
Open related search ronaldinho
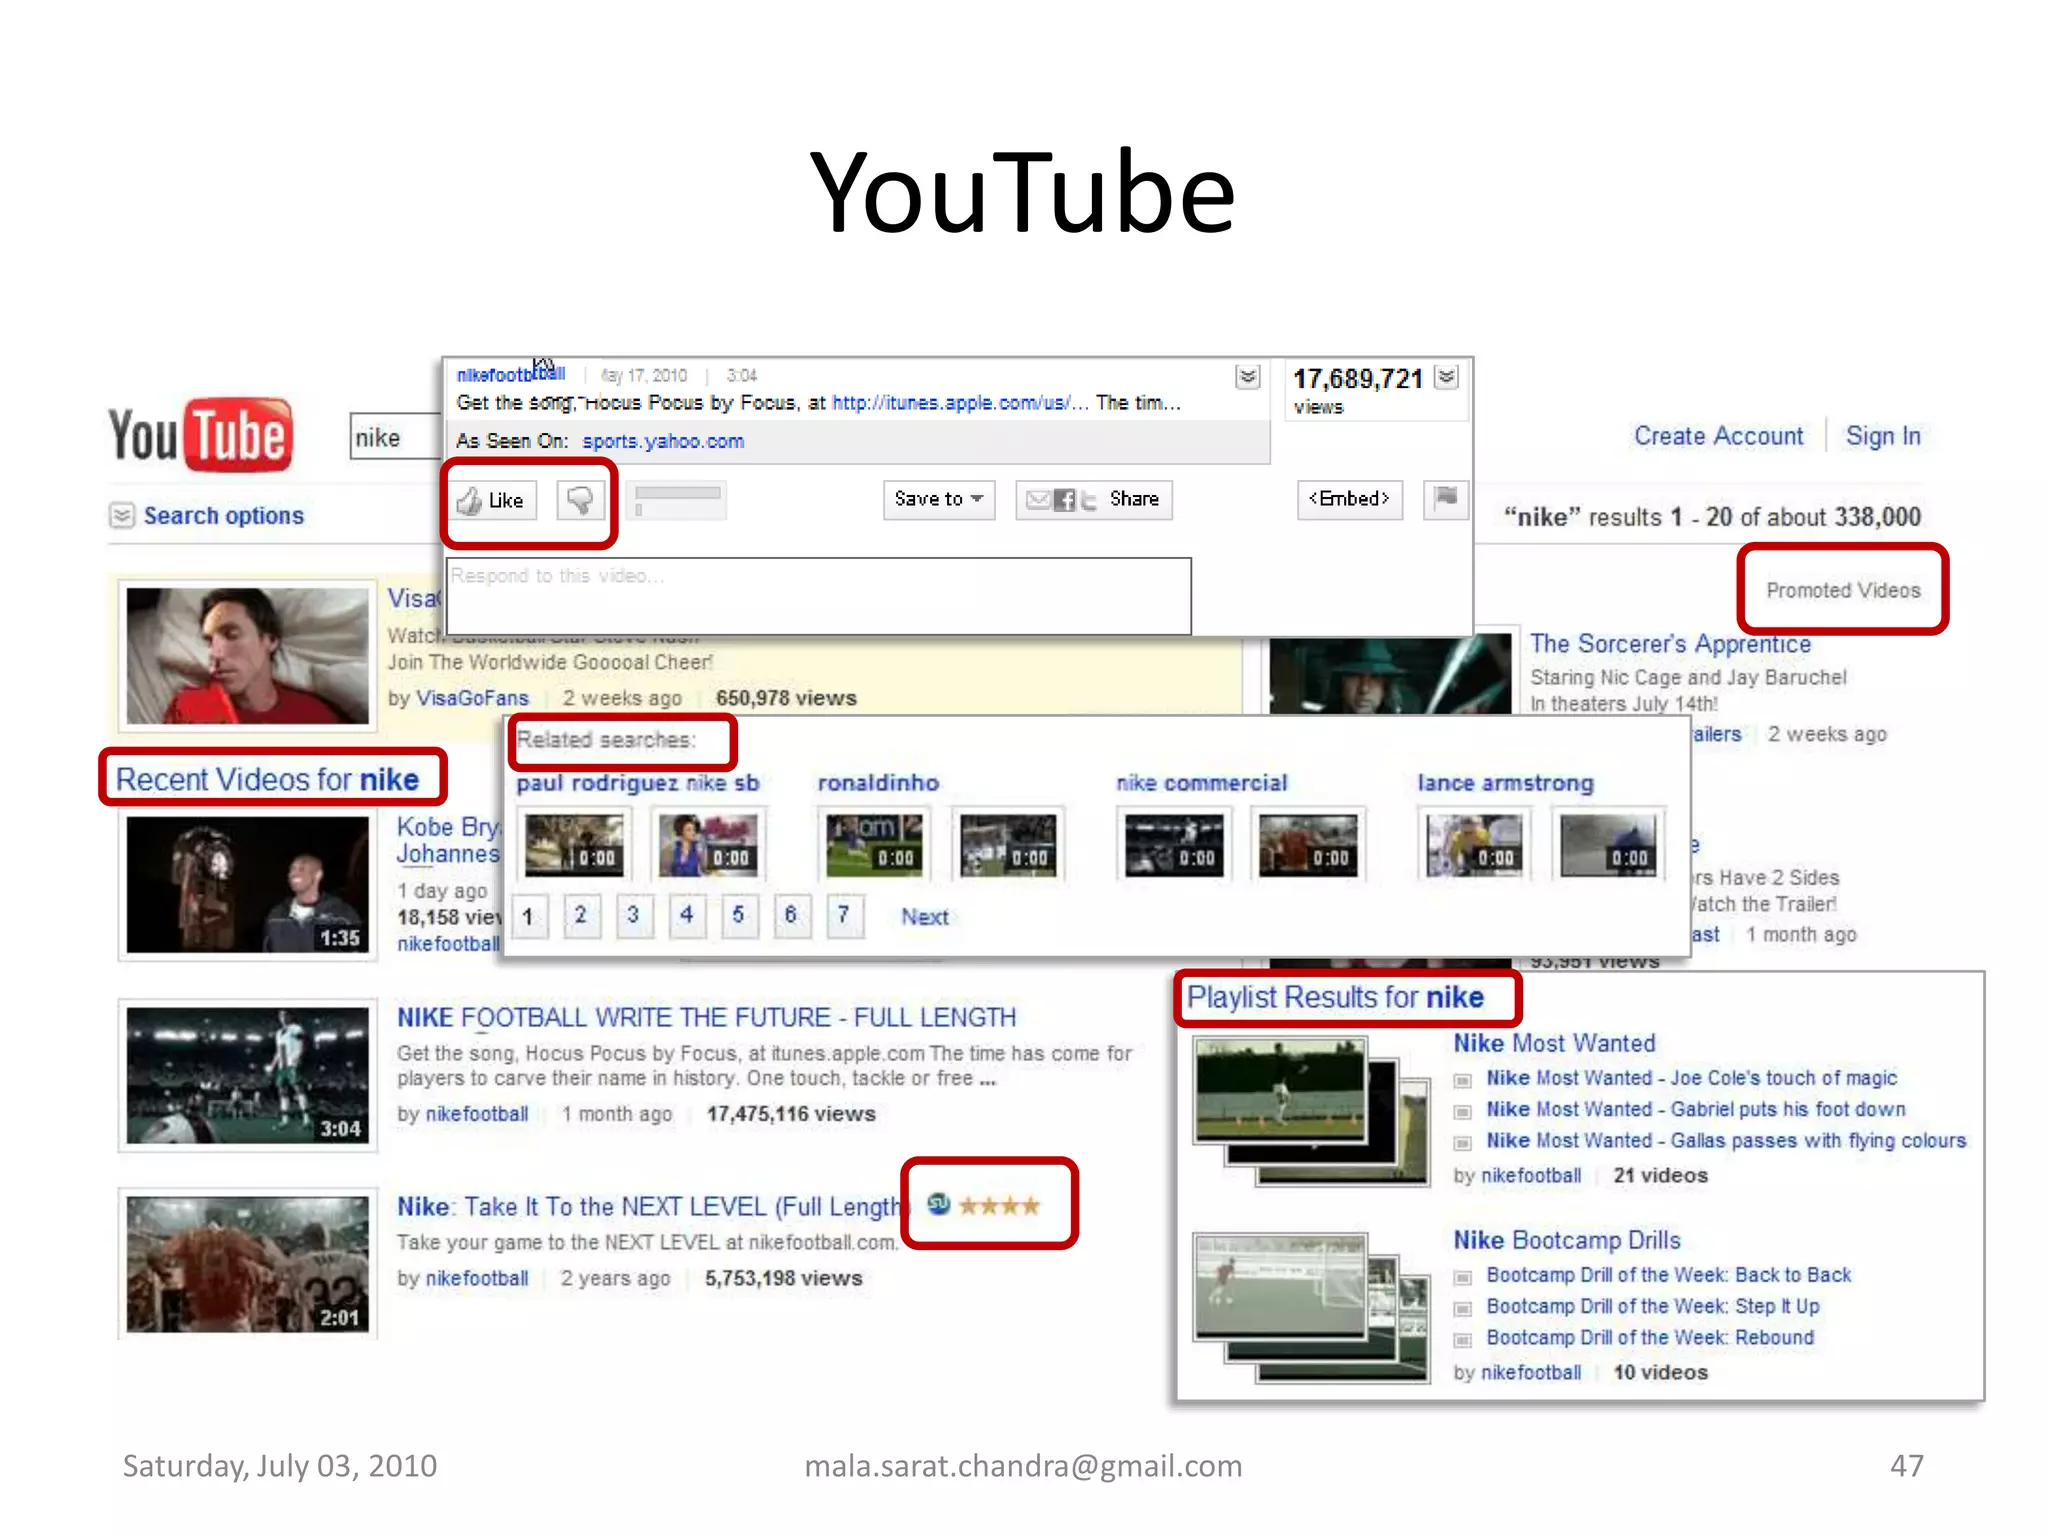pyautogui.click(x=878, y=783)
